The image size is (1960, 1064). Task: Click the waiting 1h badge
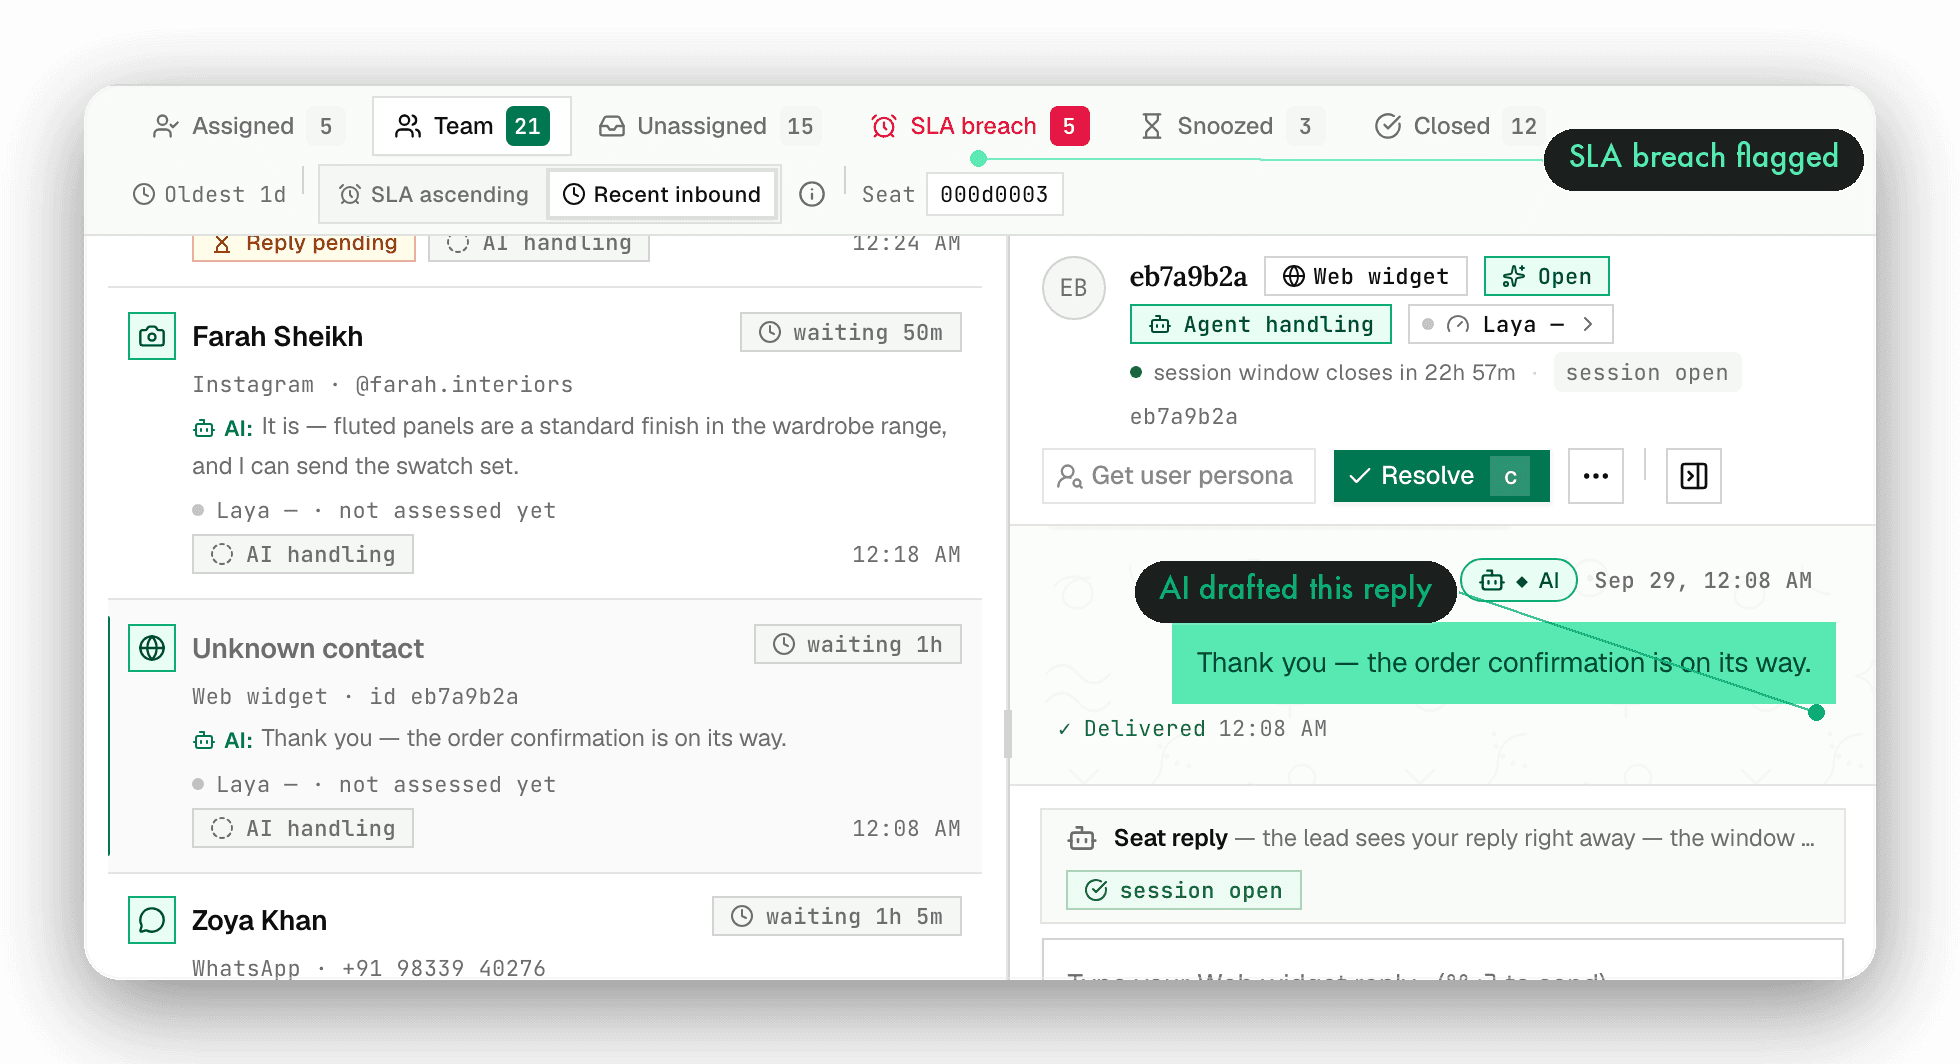(858, 644)
